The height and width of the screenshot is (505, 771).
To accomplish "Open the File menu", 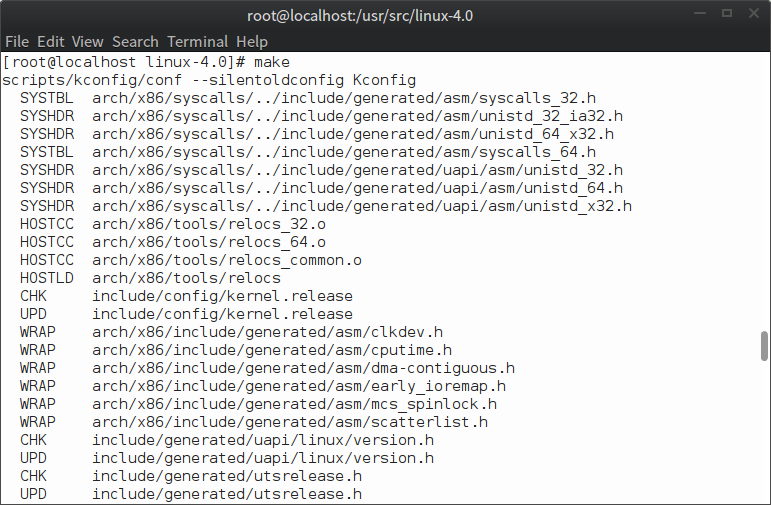I will point(17,41).
